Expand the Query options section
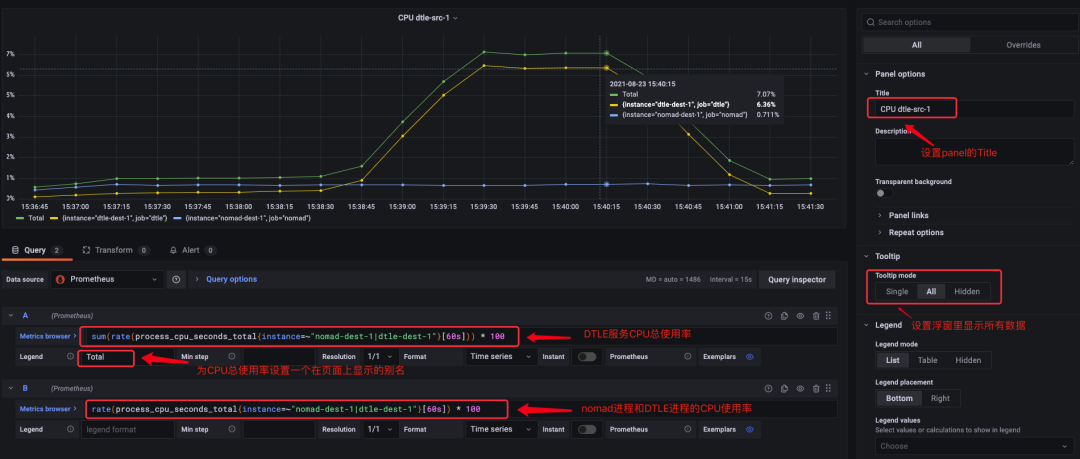Viewport: 1080px width, 459px height. 230,280
